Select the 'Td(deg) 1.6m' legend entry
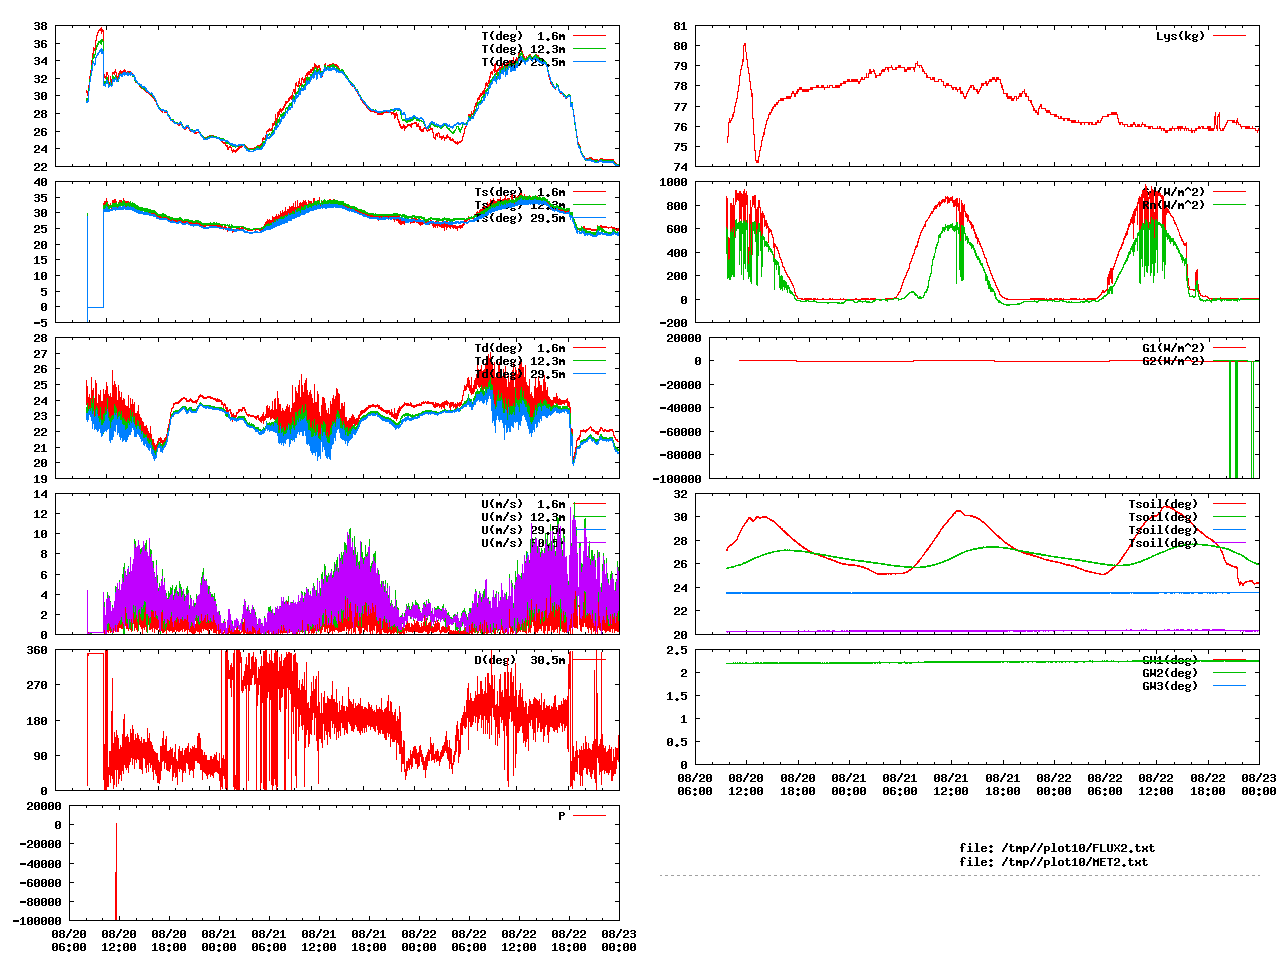 pos(520,348)
